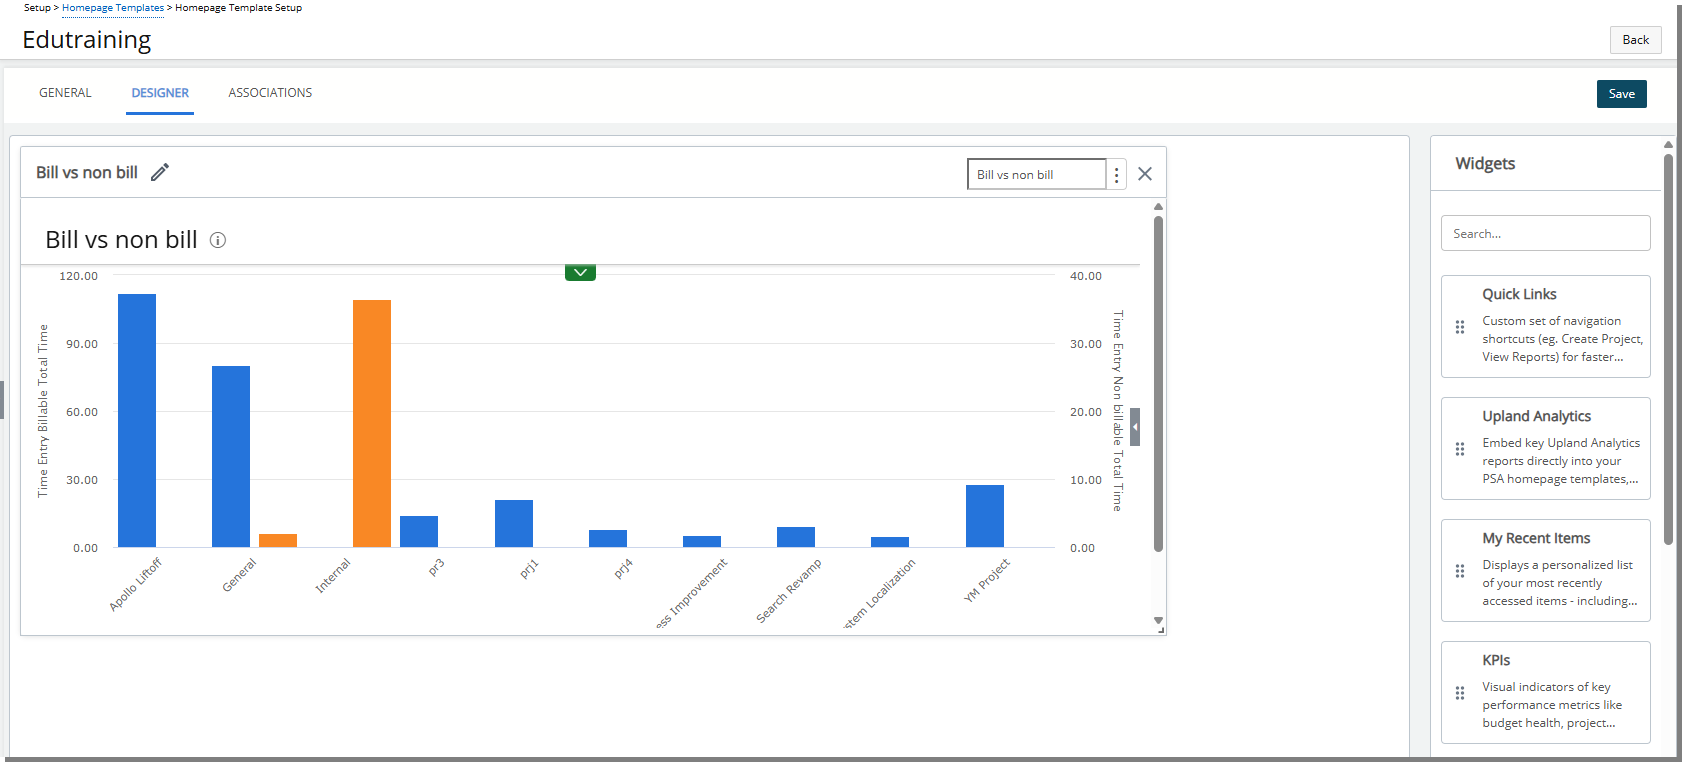The height and width of the screenshot is (762, 1682).
Task: Show info tooltip for Bill vs non bill
Action: pyautogui.click(x=218, y=240)
